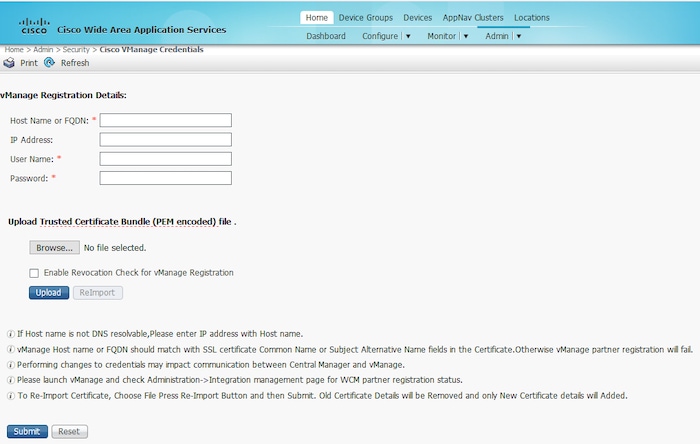
Task: Open the Configure menu
Action: coord(380,36)
